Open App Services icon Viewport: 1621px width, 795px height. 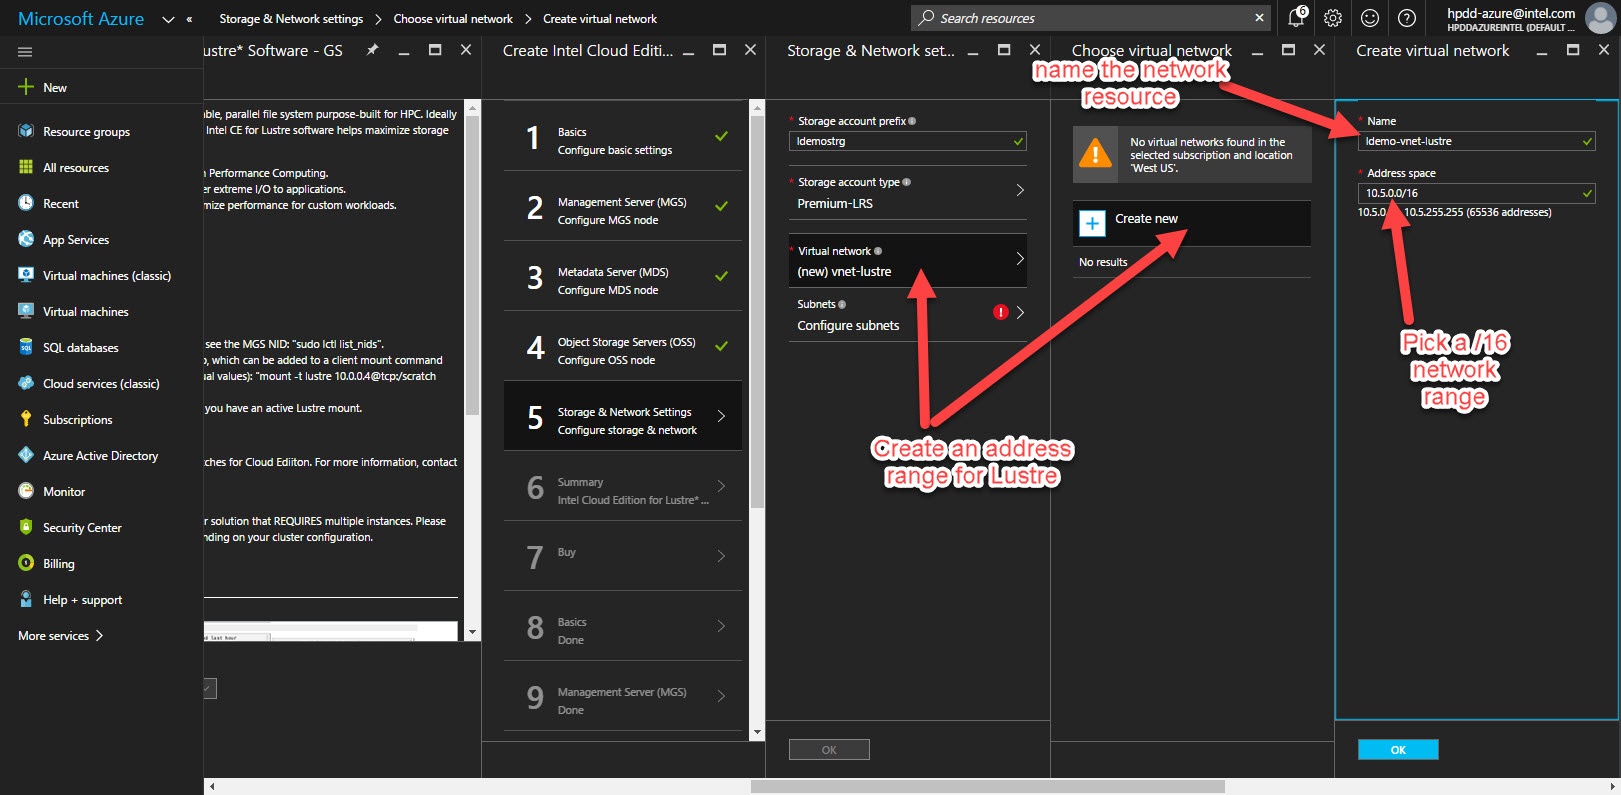coord(26,239)
